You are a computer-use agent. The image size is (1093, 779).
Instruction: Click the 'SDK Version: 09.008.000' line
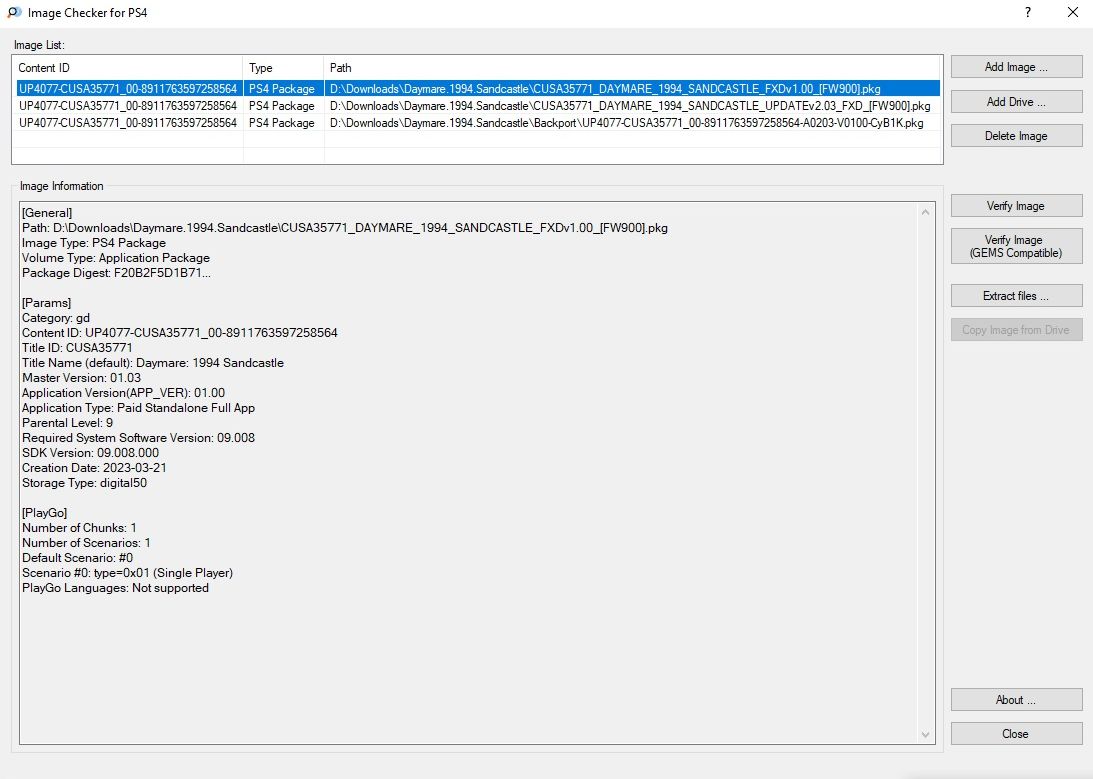coord(90,453)
